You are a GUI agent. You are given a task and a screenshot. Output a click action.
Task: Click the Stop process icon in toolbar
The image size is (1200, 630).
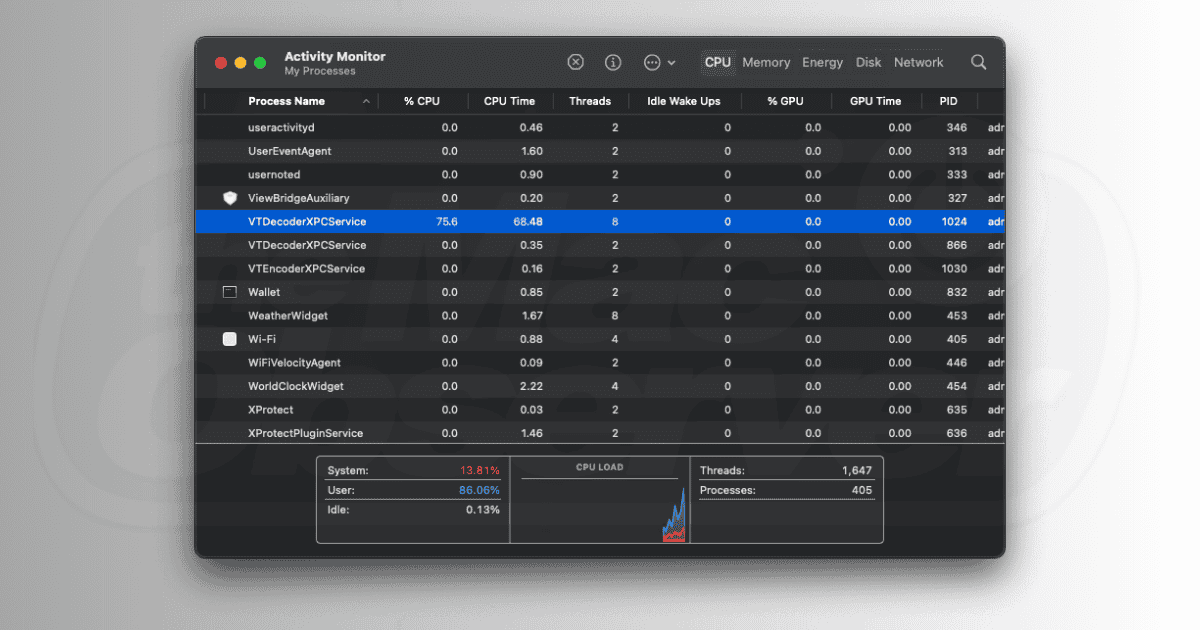point(576,62)
